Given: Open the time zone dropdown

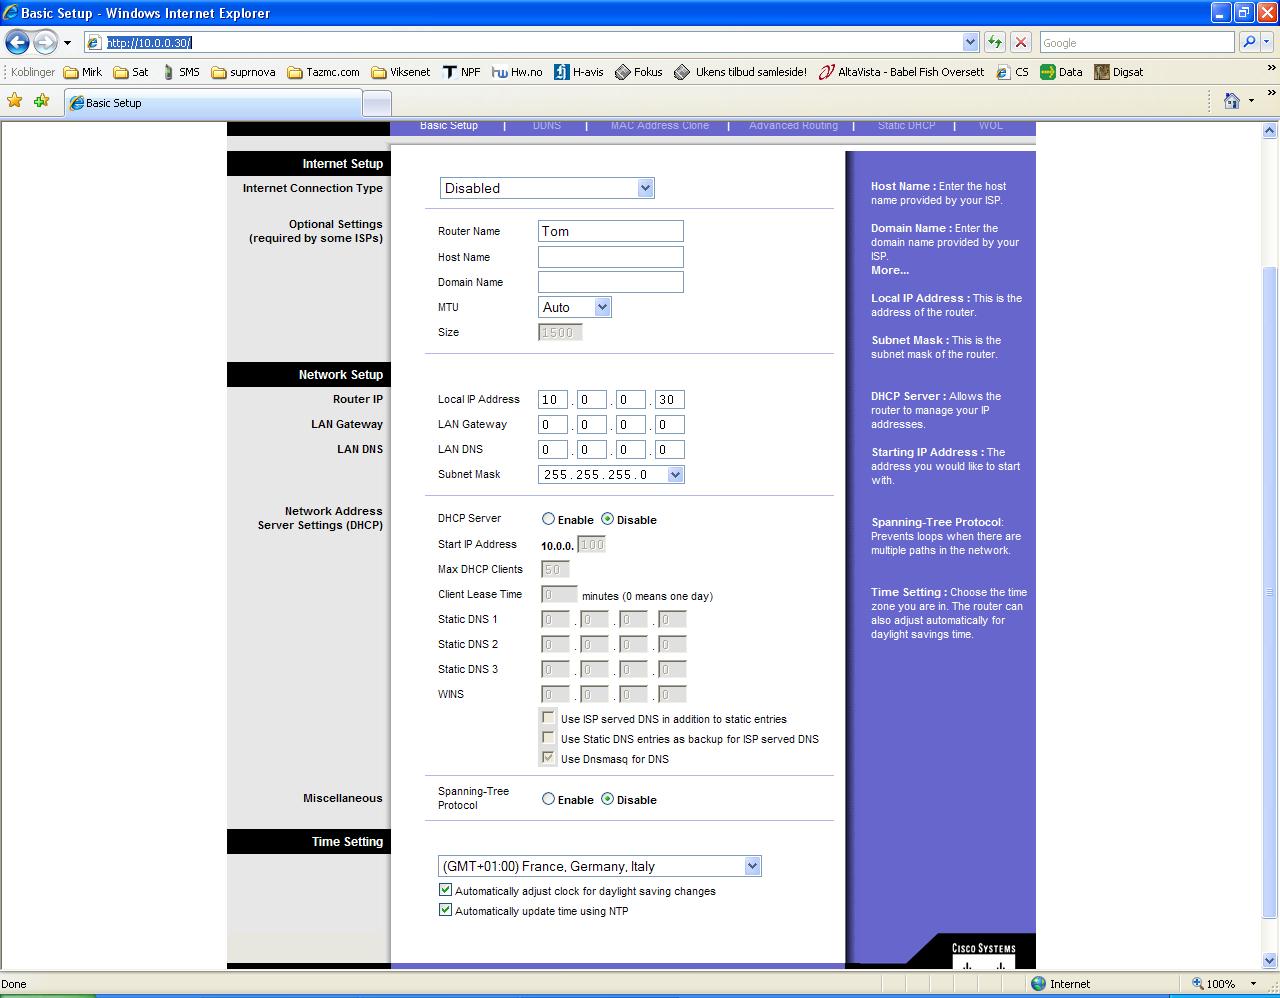Looking at the screenshot, I should click(600, 866).
